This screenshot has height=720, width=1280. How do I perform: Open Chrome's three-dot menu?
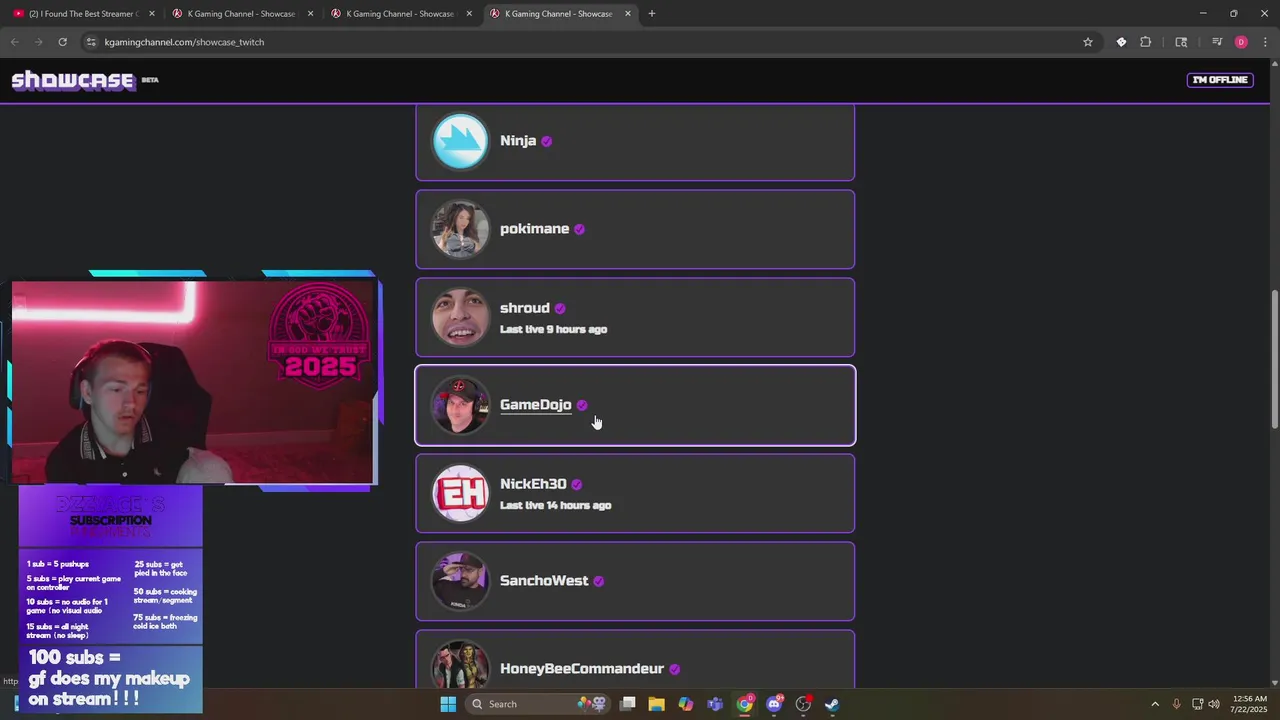[x=1265, y=42]
